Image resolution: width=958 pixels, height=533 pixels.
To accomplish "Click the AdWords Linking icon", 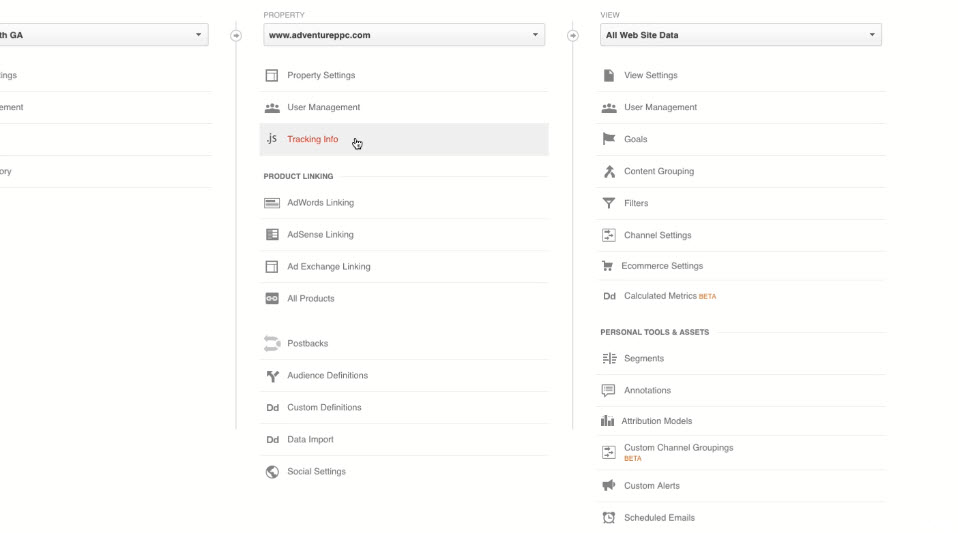I will 271,203.
